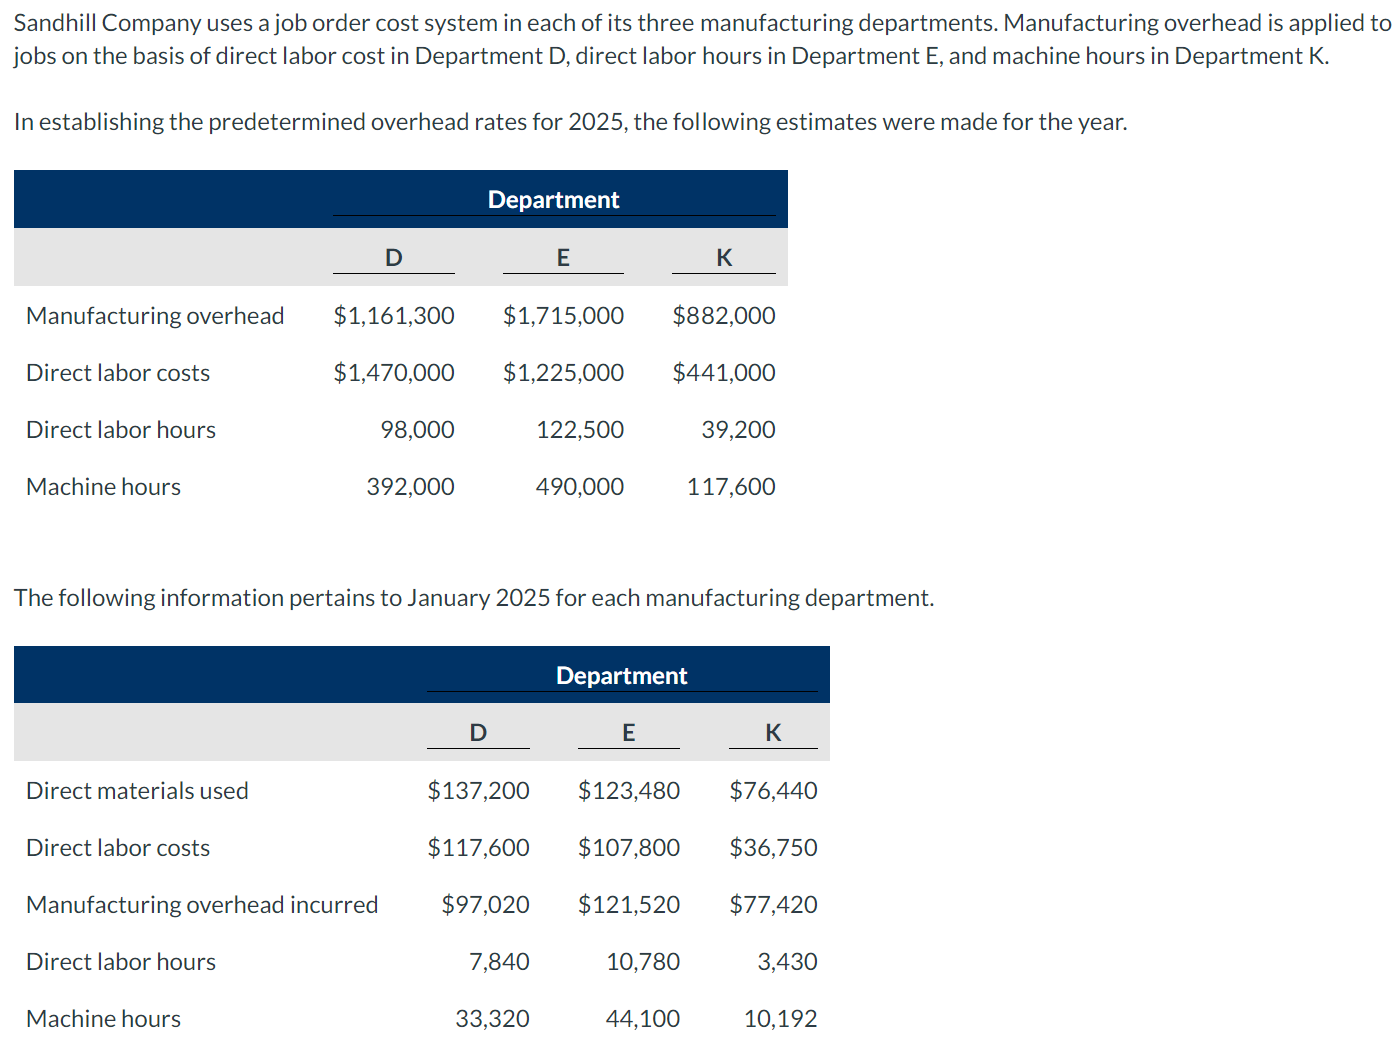This screenshot has height=1055, width=1395.
Task: Select the Department header in the first table
Action: (x=553, y=199)
